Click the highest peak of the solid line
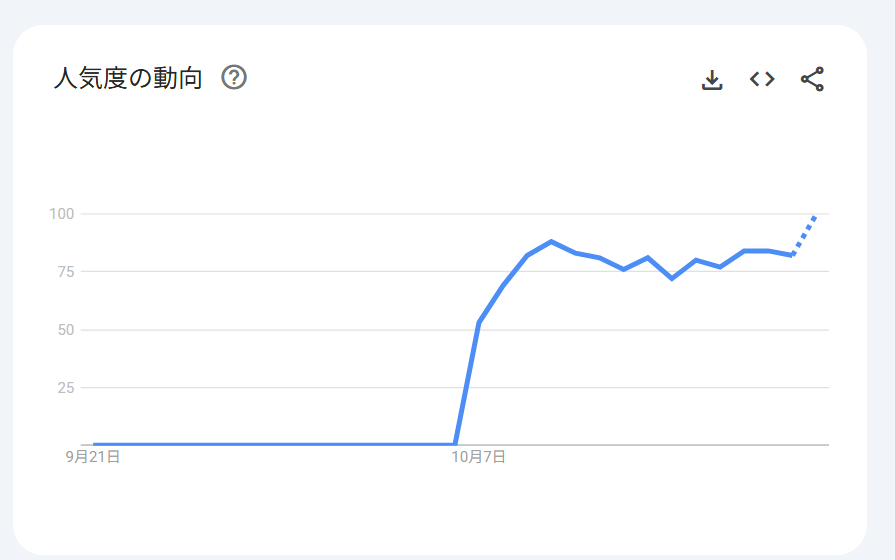This screenshot has width=895, height=560. point(551,242)
